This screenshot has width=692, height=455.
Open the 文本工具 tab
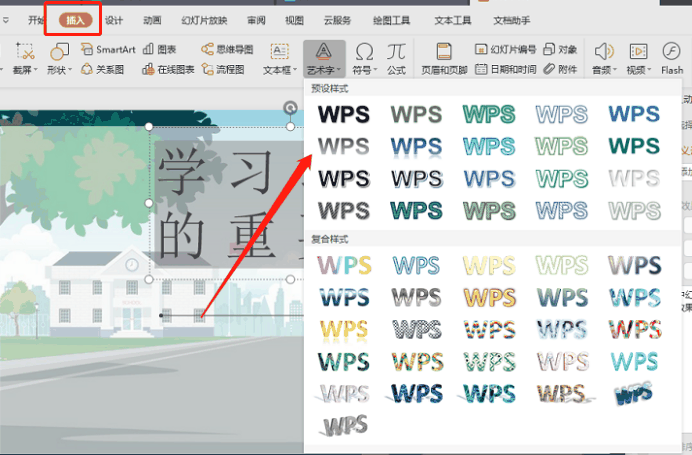[453, 20]
